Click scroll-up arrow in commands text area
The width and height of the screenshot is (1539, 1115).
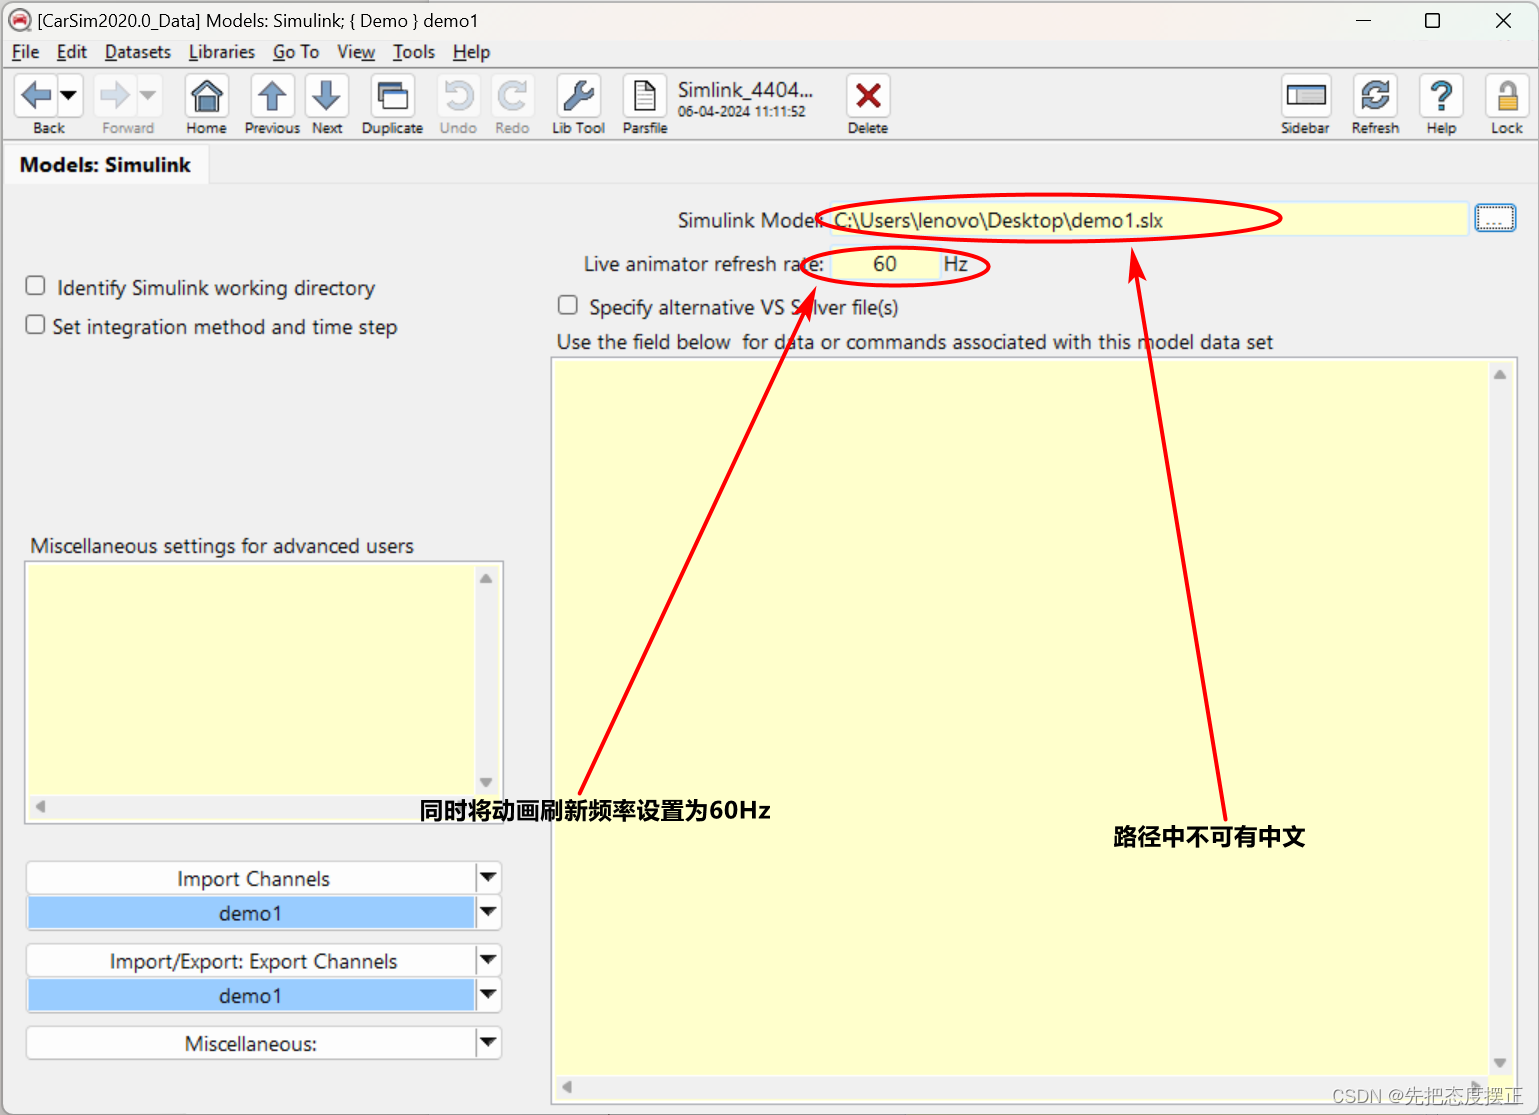(1500, 374)
